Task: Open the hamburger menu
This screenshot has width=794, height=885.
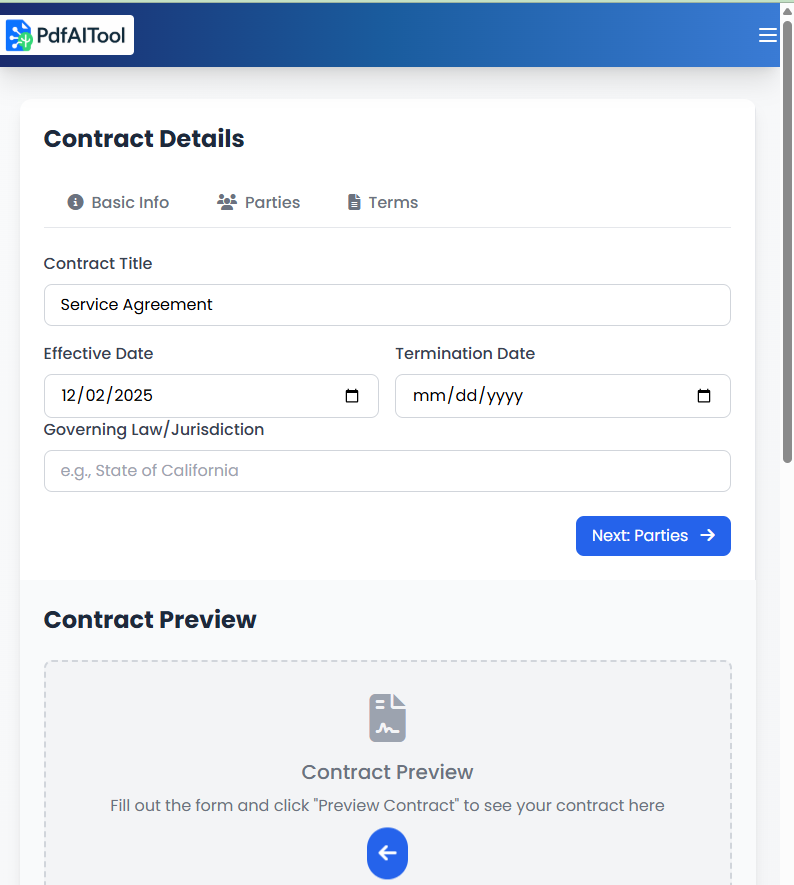Action: 768,36
